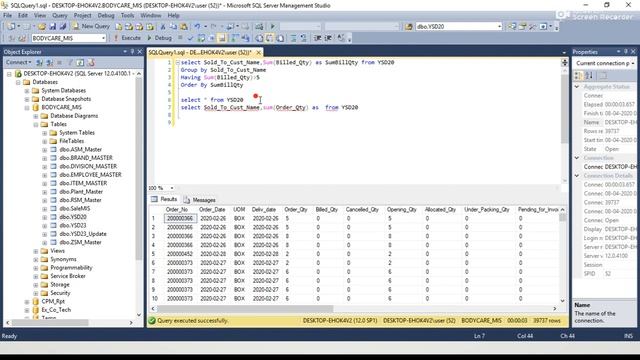Image resolution: width=640 pixels, height=360 pixels.
Task: Click the Results to File icon
Action: pos(280,38)
